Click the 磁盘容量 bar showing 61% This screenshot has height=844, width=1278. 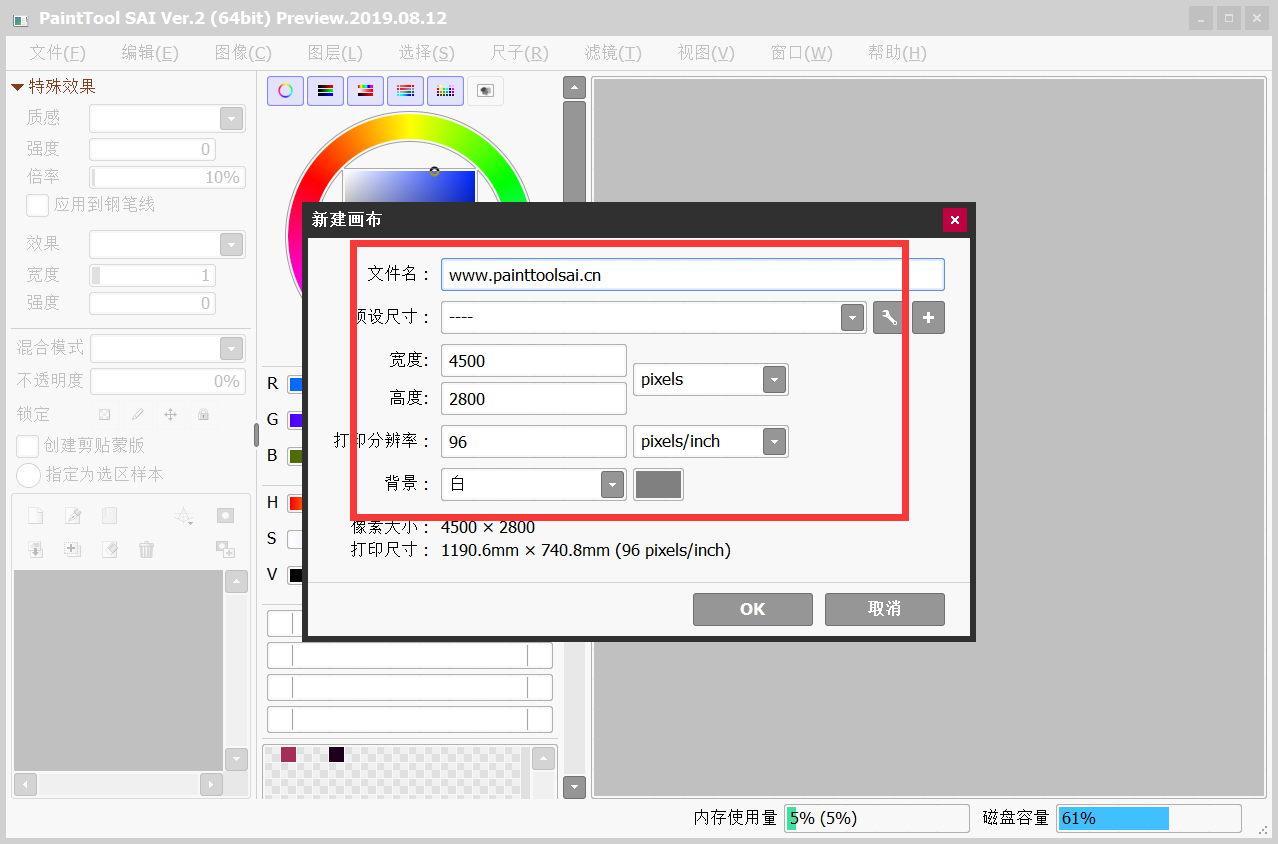click(x=1149, y=818)
